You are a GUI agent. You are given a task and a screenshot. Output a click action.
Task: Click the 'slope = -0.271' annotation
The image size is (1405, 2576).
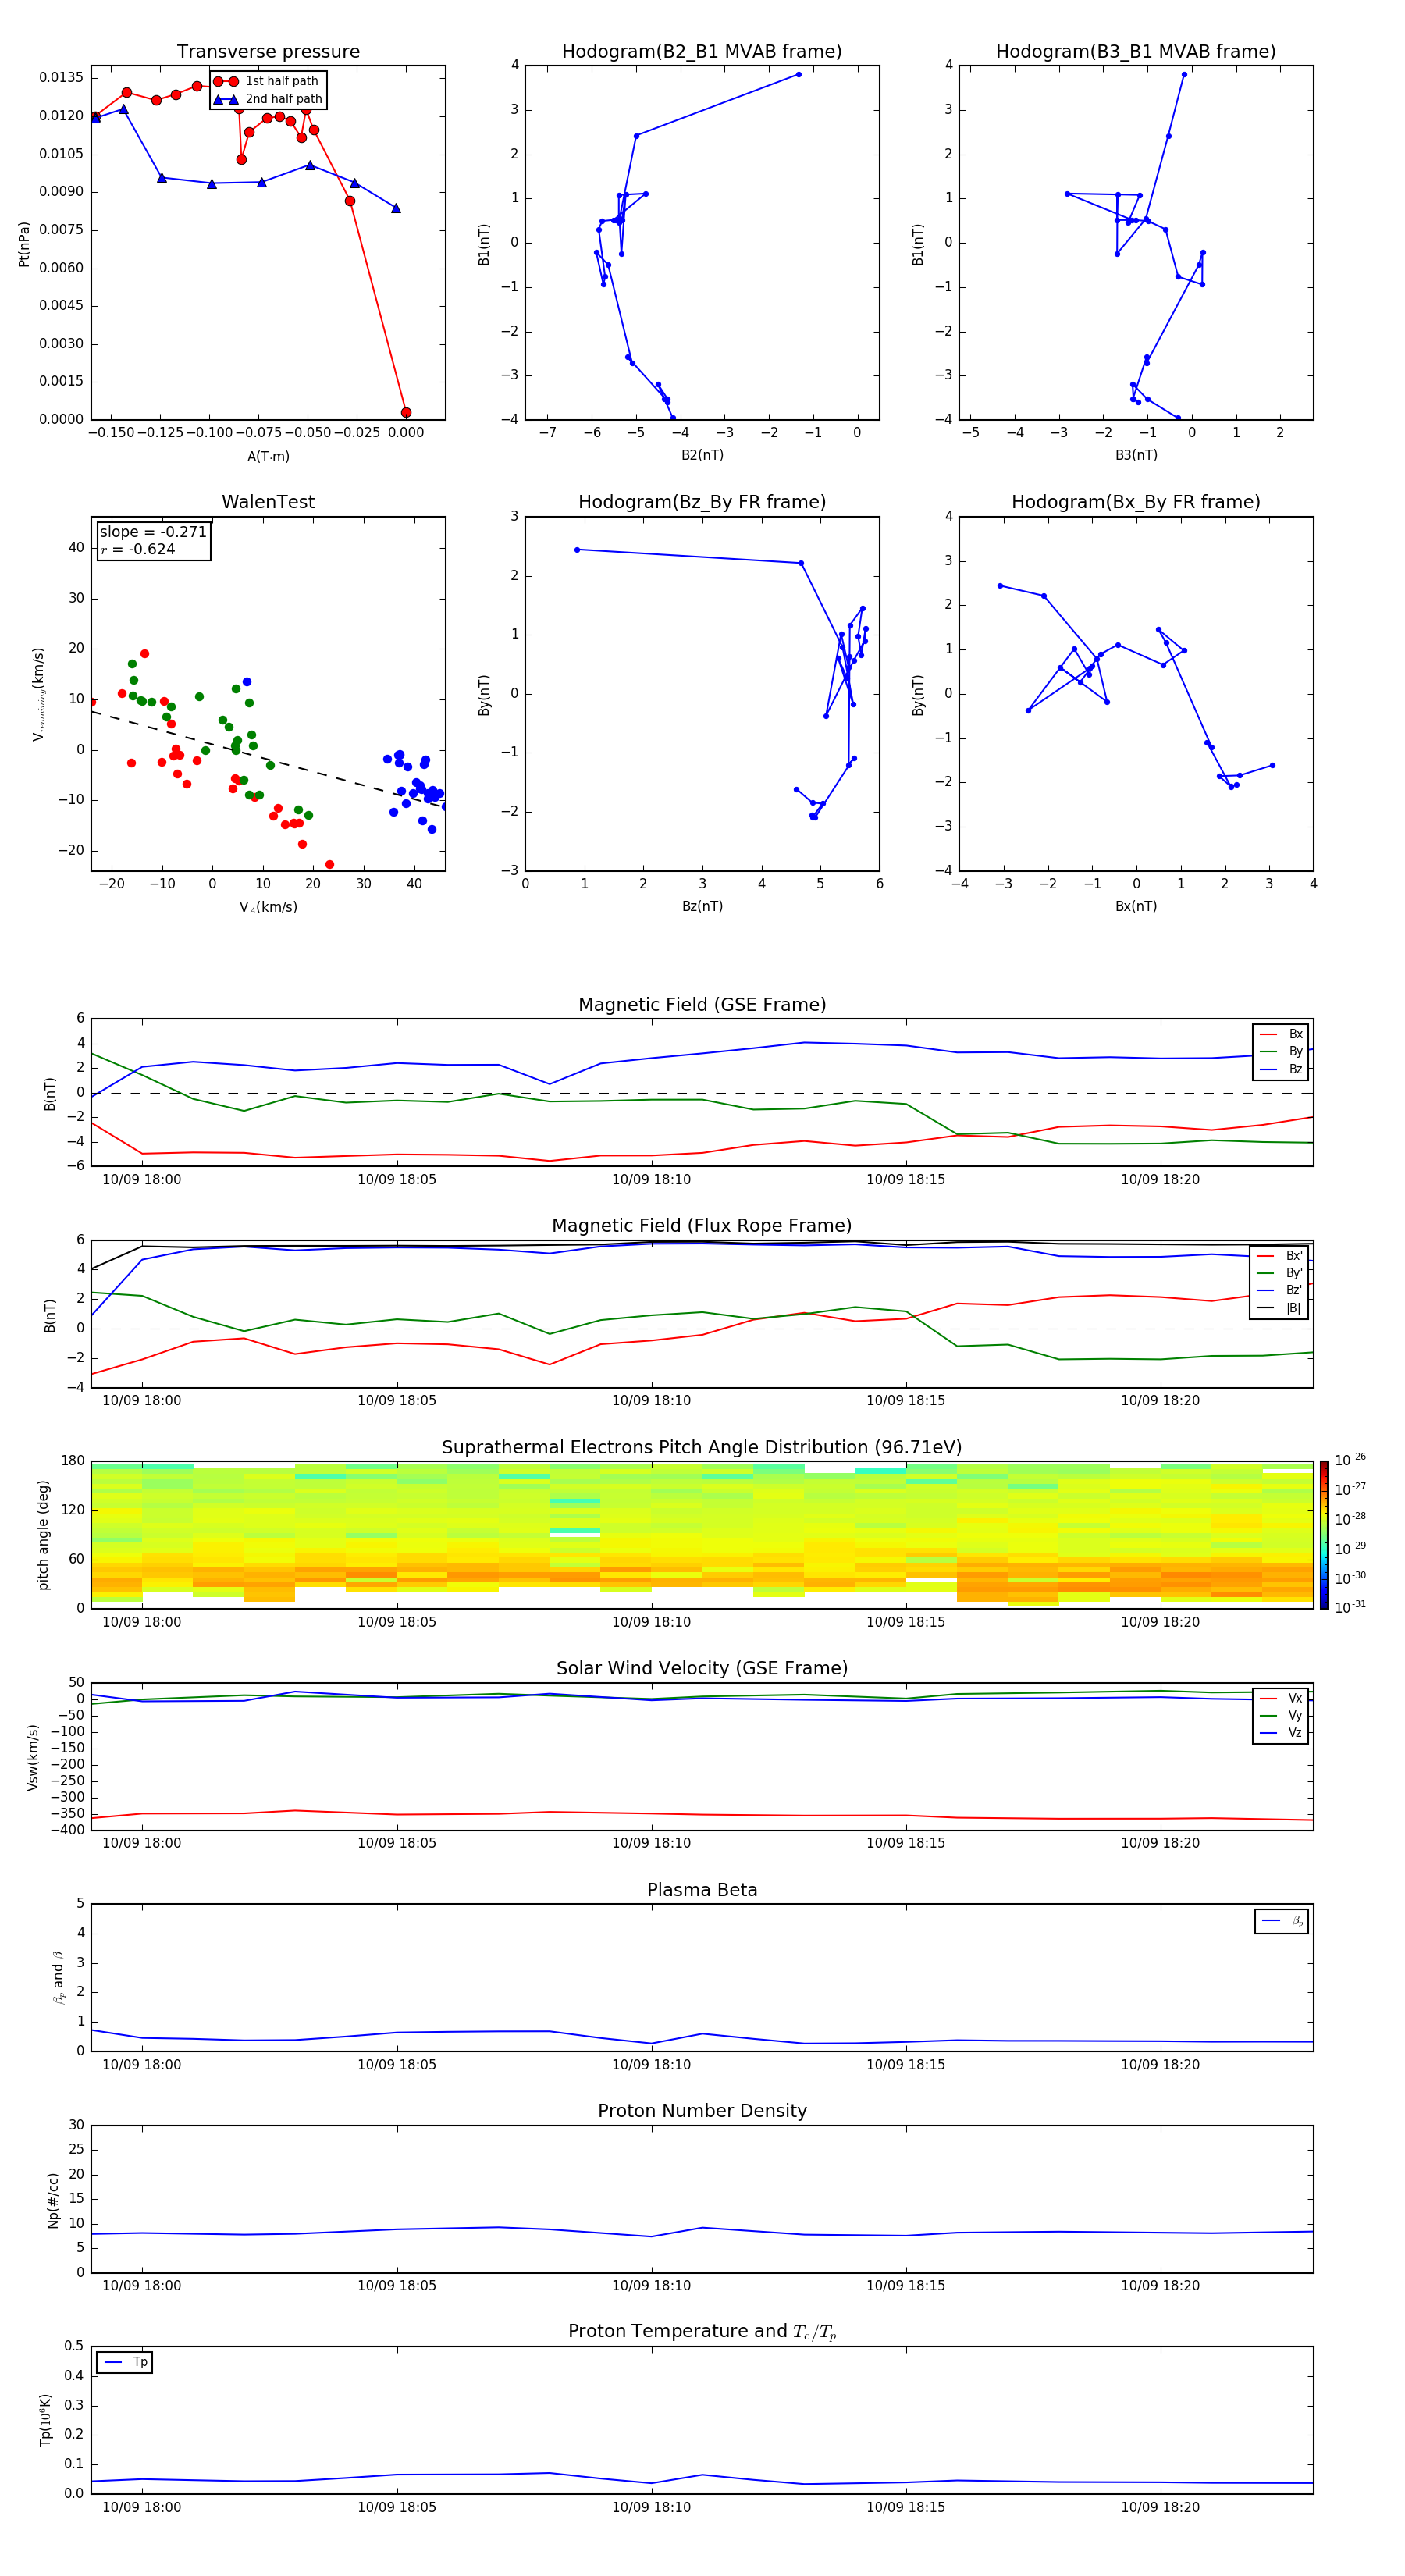(x=153, y=532)
